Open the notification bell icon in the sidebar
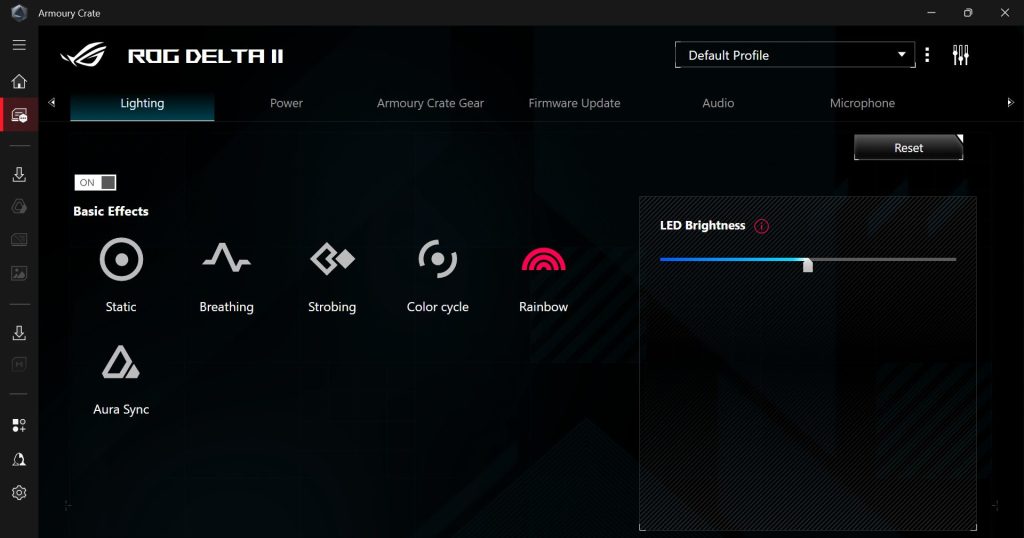Image resolution: width=1024 pixels, height=538 pixels. 19,460
